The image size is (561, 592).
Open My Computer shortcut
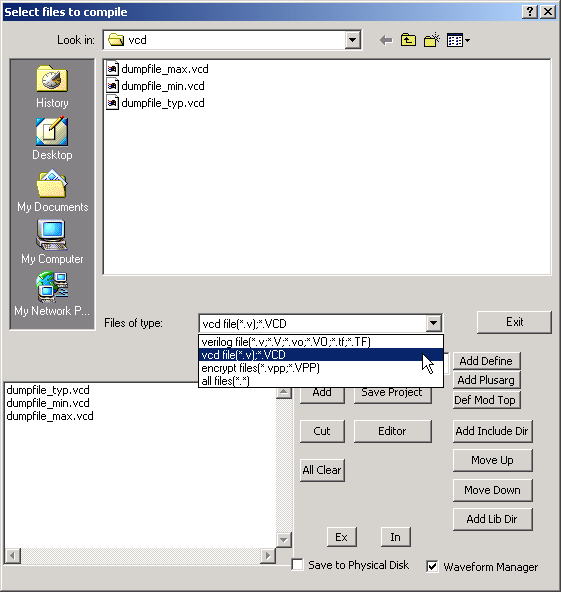point(52,242)
